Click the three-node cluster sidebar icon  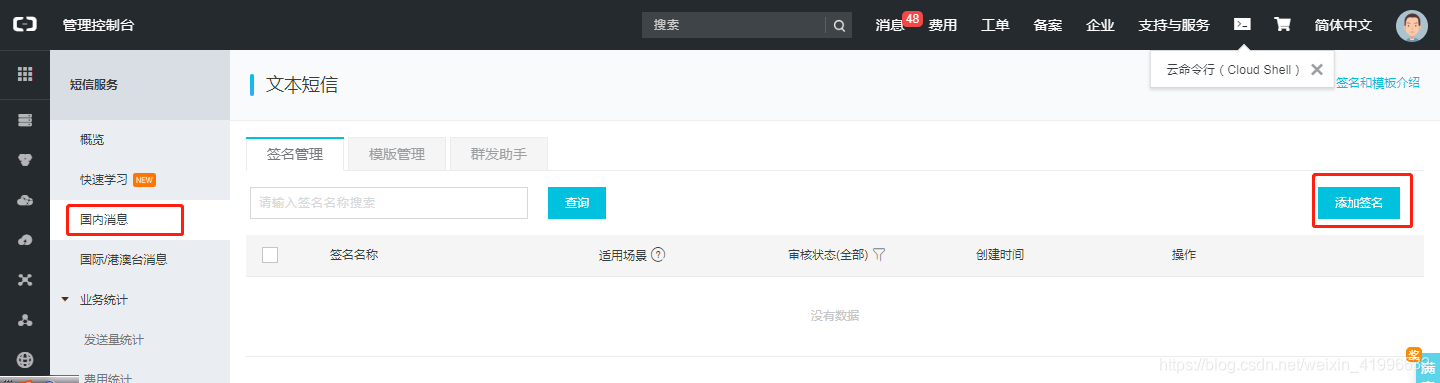click(25, 320)
